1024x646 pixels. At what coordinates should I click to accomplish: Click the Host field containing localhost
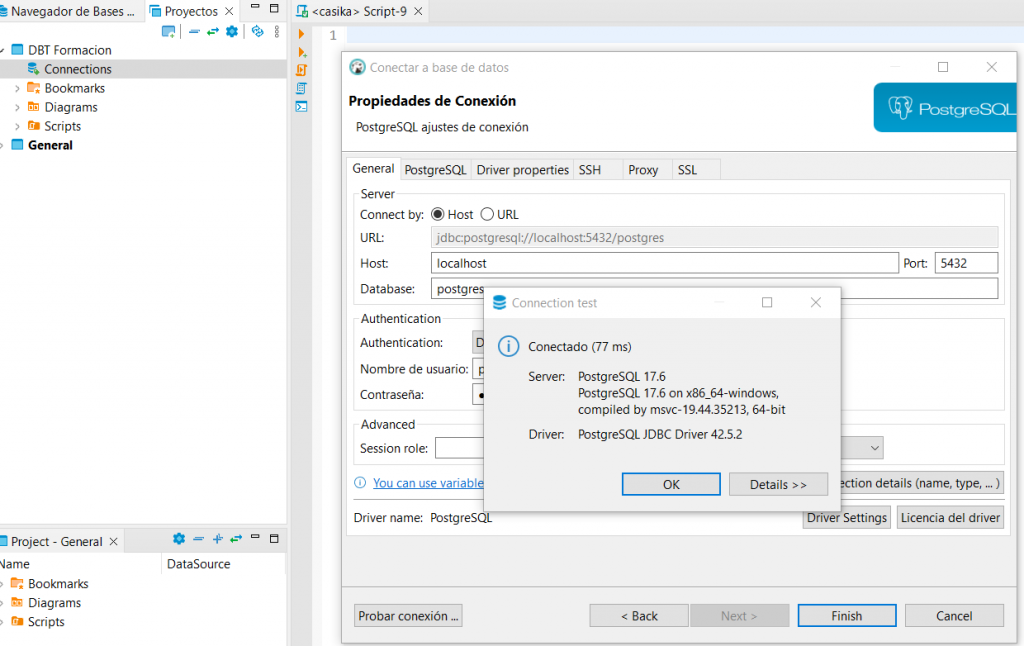coord(664,263)
